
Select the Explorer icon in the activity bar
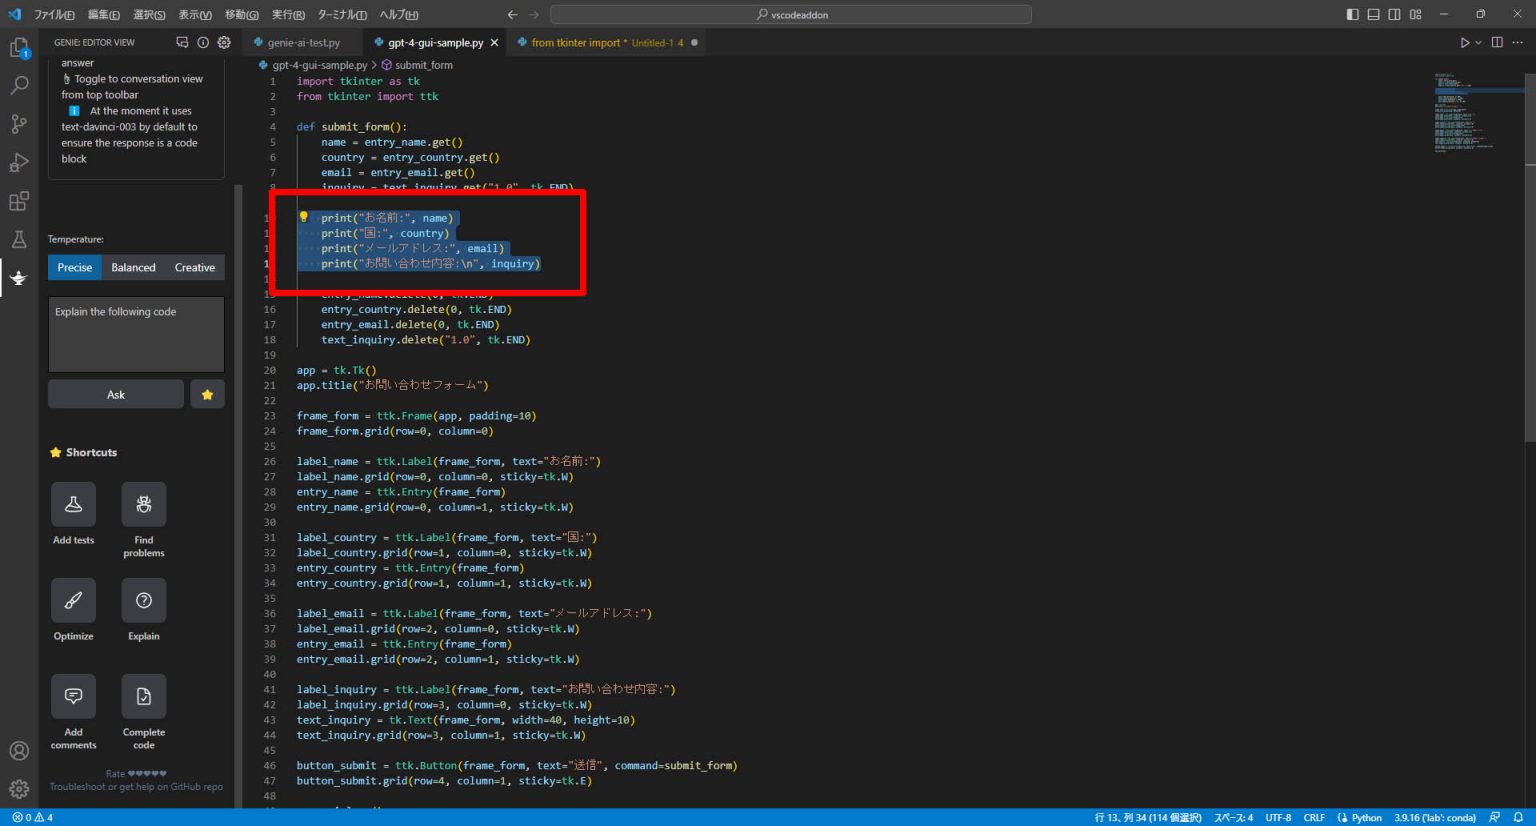point(18,46)
